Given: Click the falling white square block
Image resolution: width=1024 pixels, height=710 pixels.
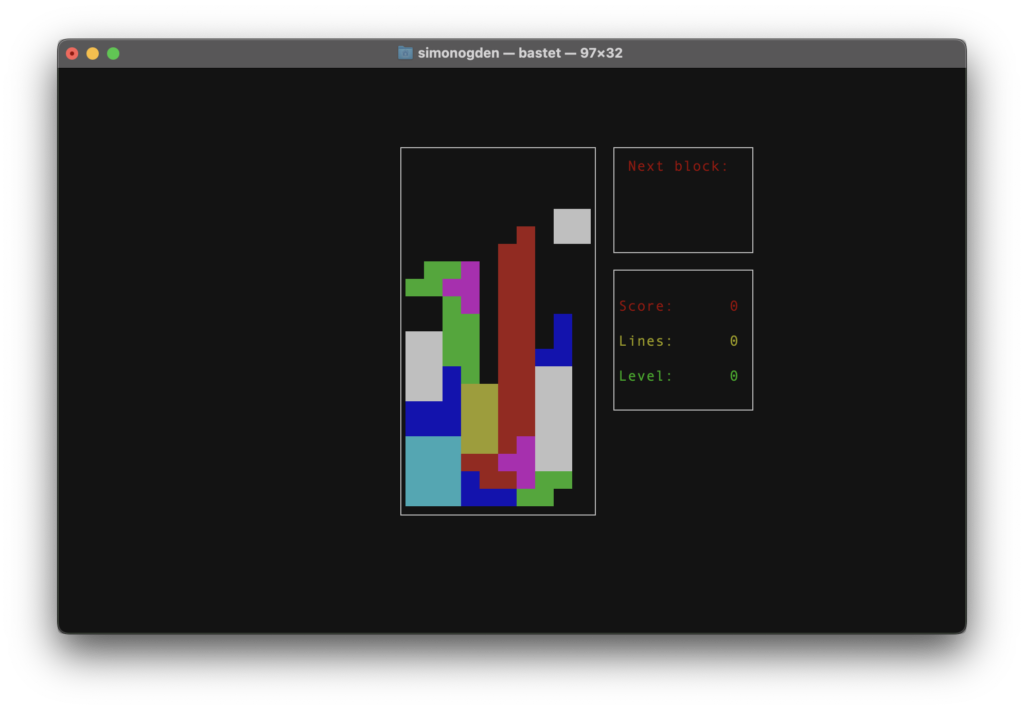Looking at the screenshot, I should coord(572,226).
